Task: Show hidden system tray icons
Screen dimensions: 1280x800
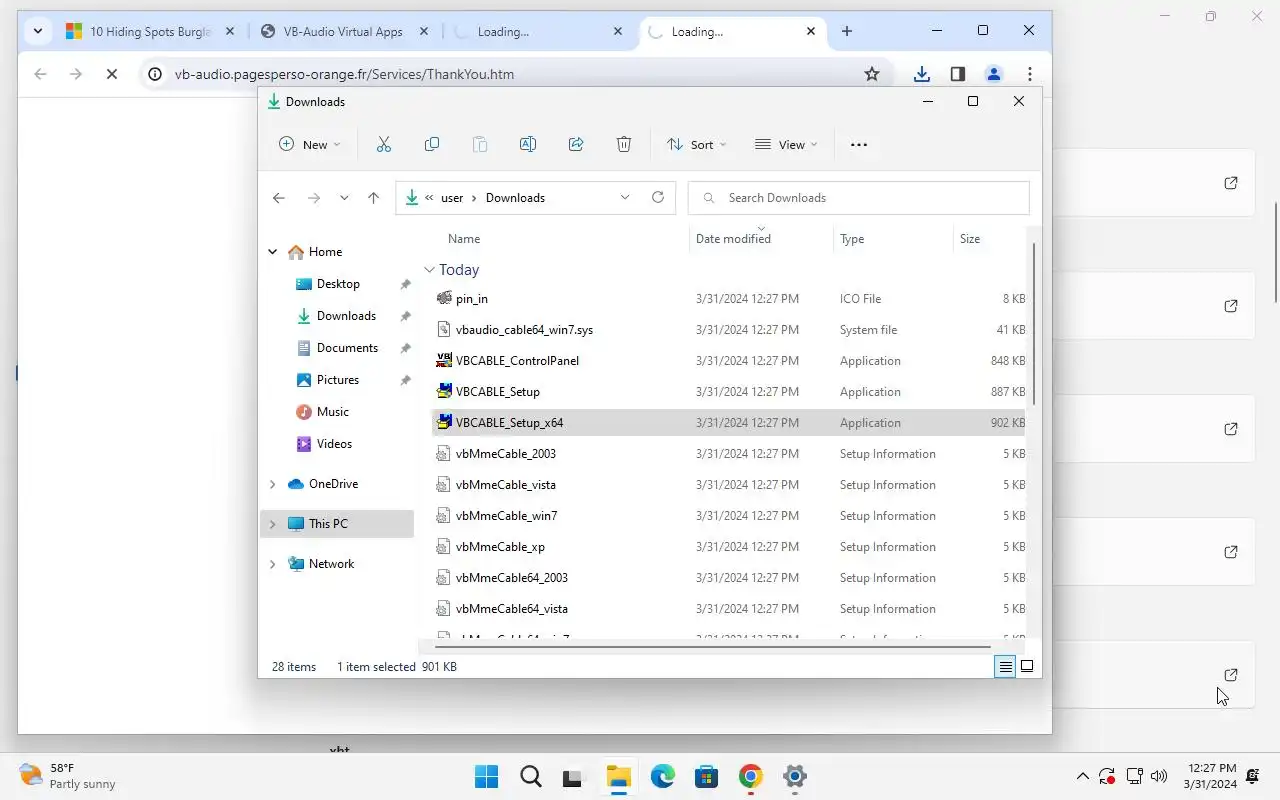Action: click(x=1082, y=776)
